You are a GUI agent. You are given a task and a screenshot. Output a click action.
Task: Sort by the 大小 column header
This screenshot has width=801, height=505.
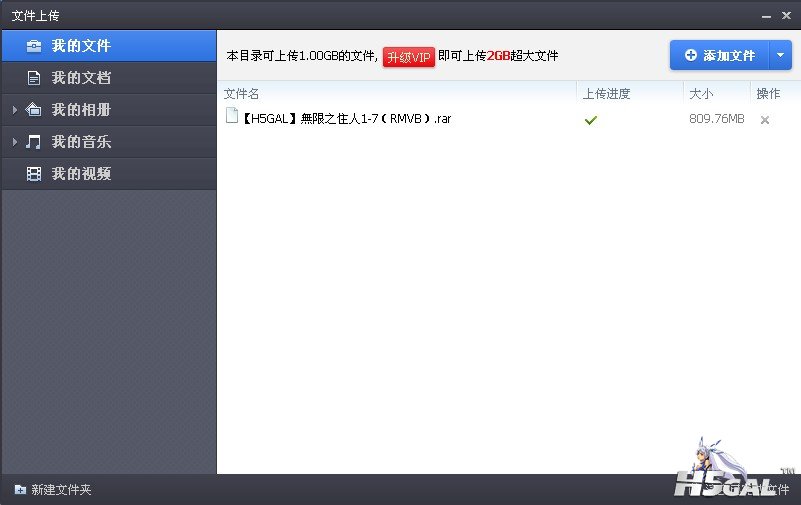(x=700, y=94)
